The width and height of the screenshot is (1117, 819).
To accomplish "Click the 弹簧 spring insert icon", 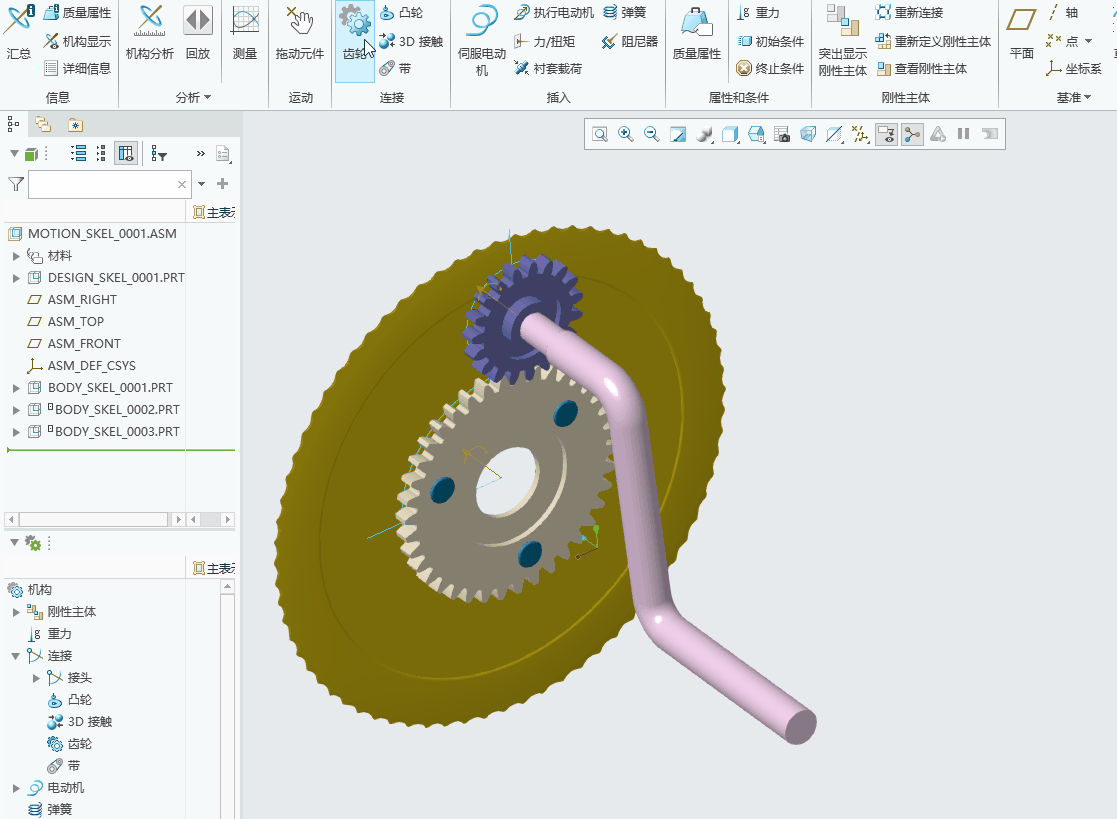I will click(625, 13).
